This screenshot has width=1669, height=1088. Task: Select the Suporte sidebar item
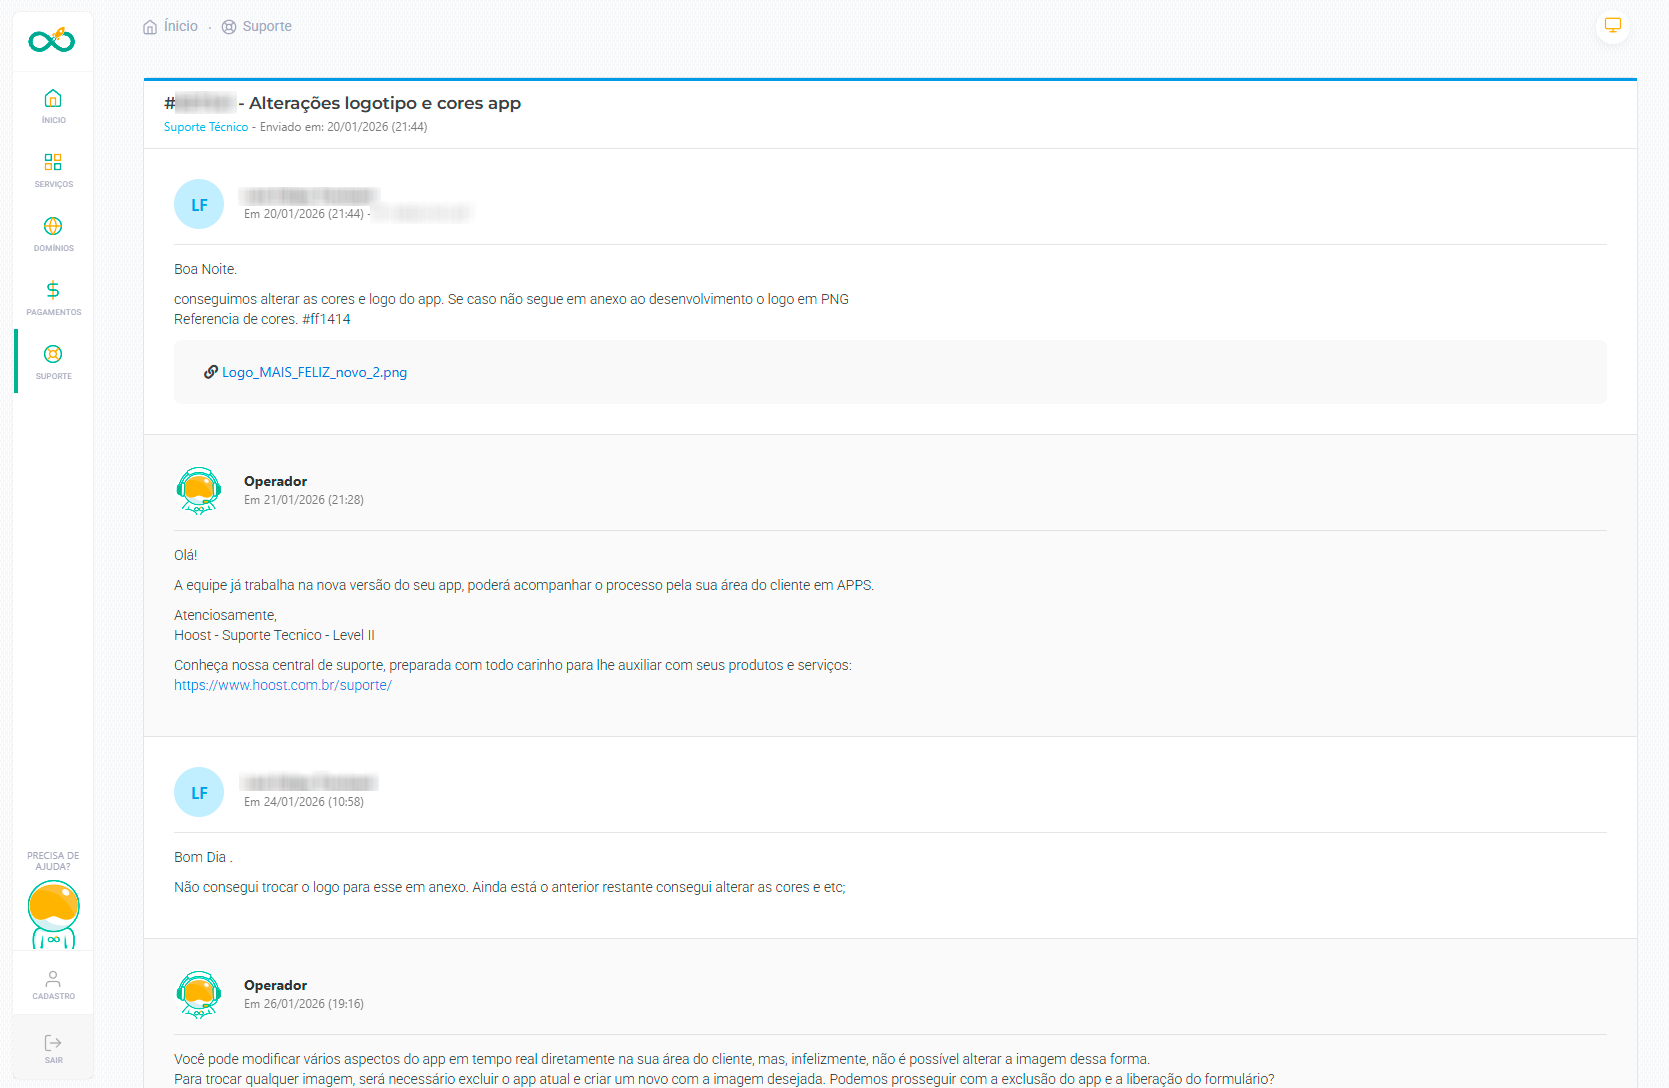(x=53, y=361)
